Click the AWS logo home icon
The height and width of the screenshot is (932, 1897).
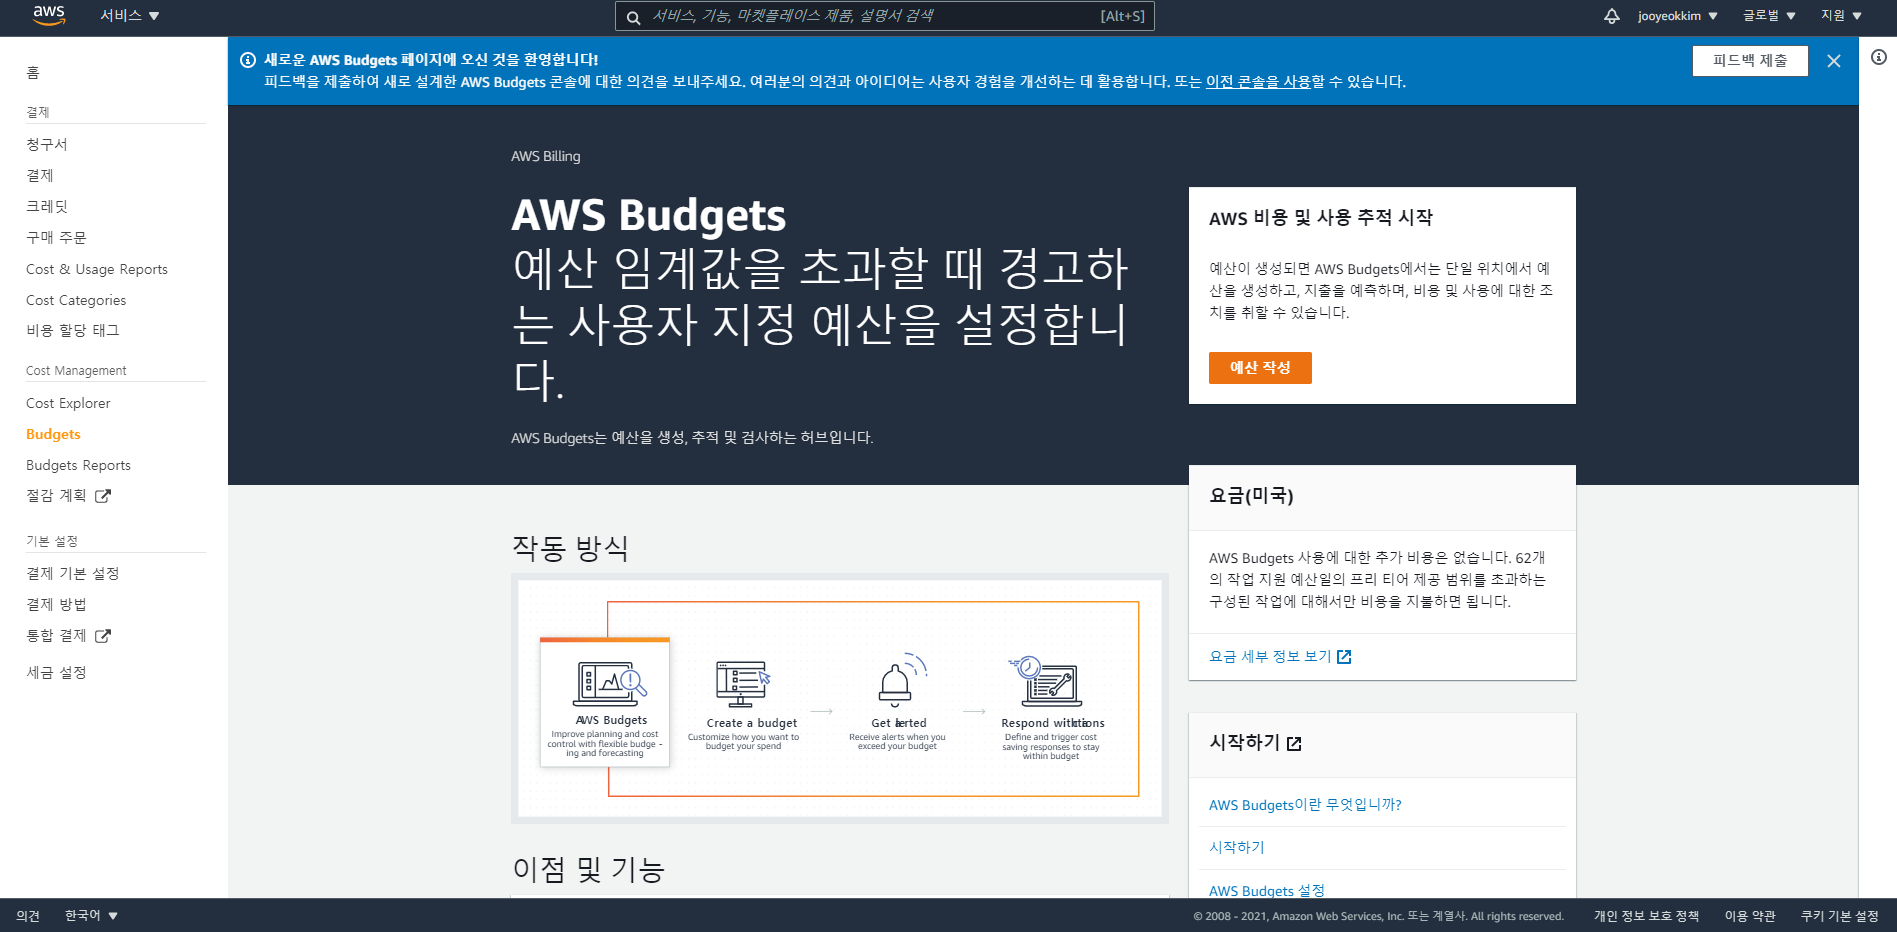pos(49,15)
